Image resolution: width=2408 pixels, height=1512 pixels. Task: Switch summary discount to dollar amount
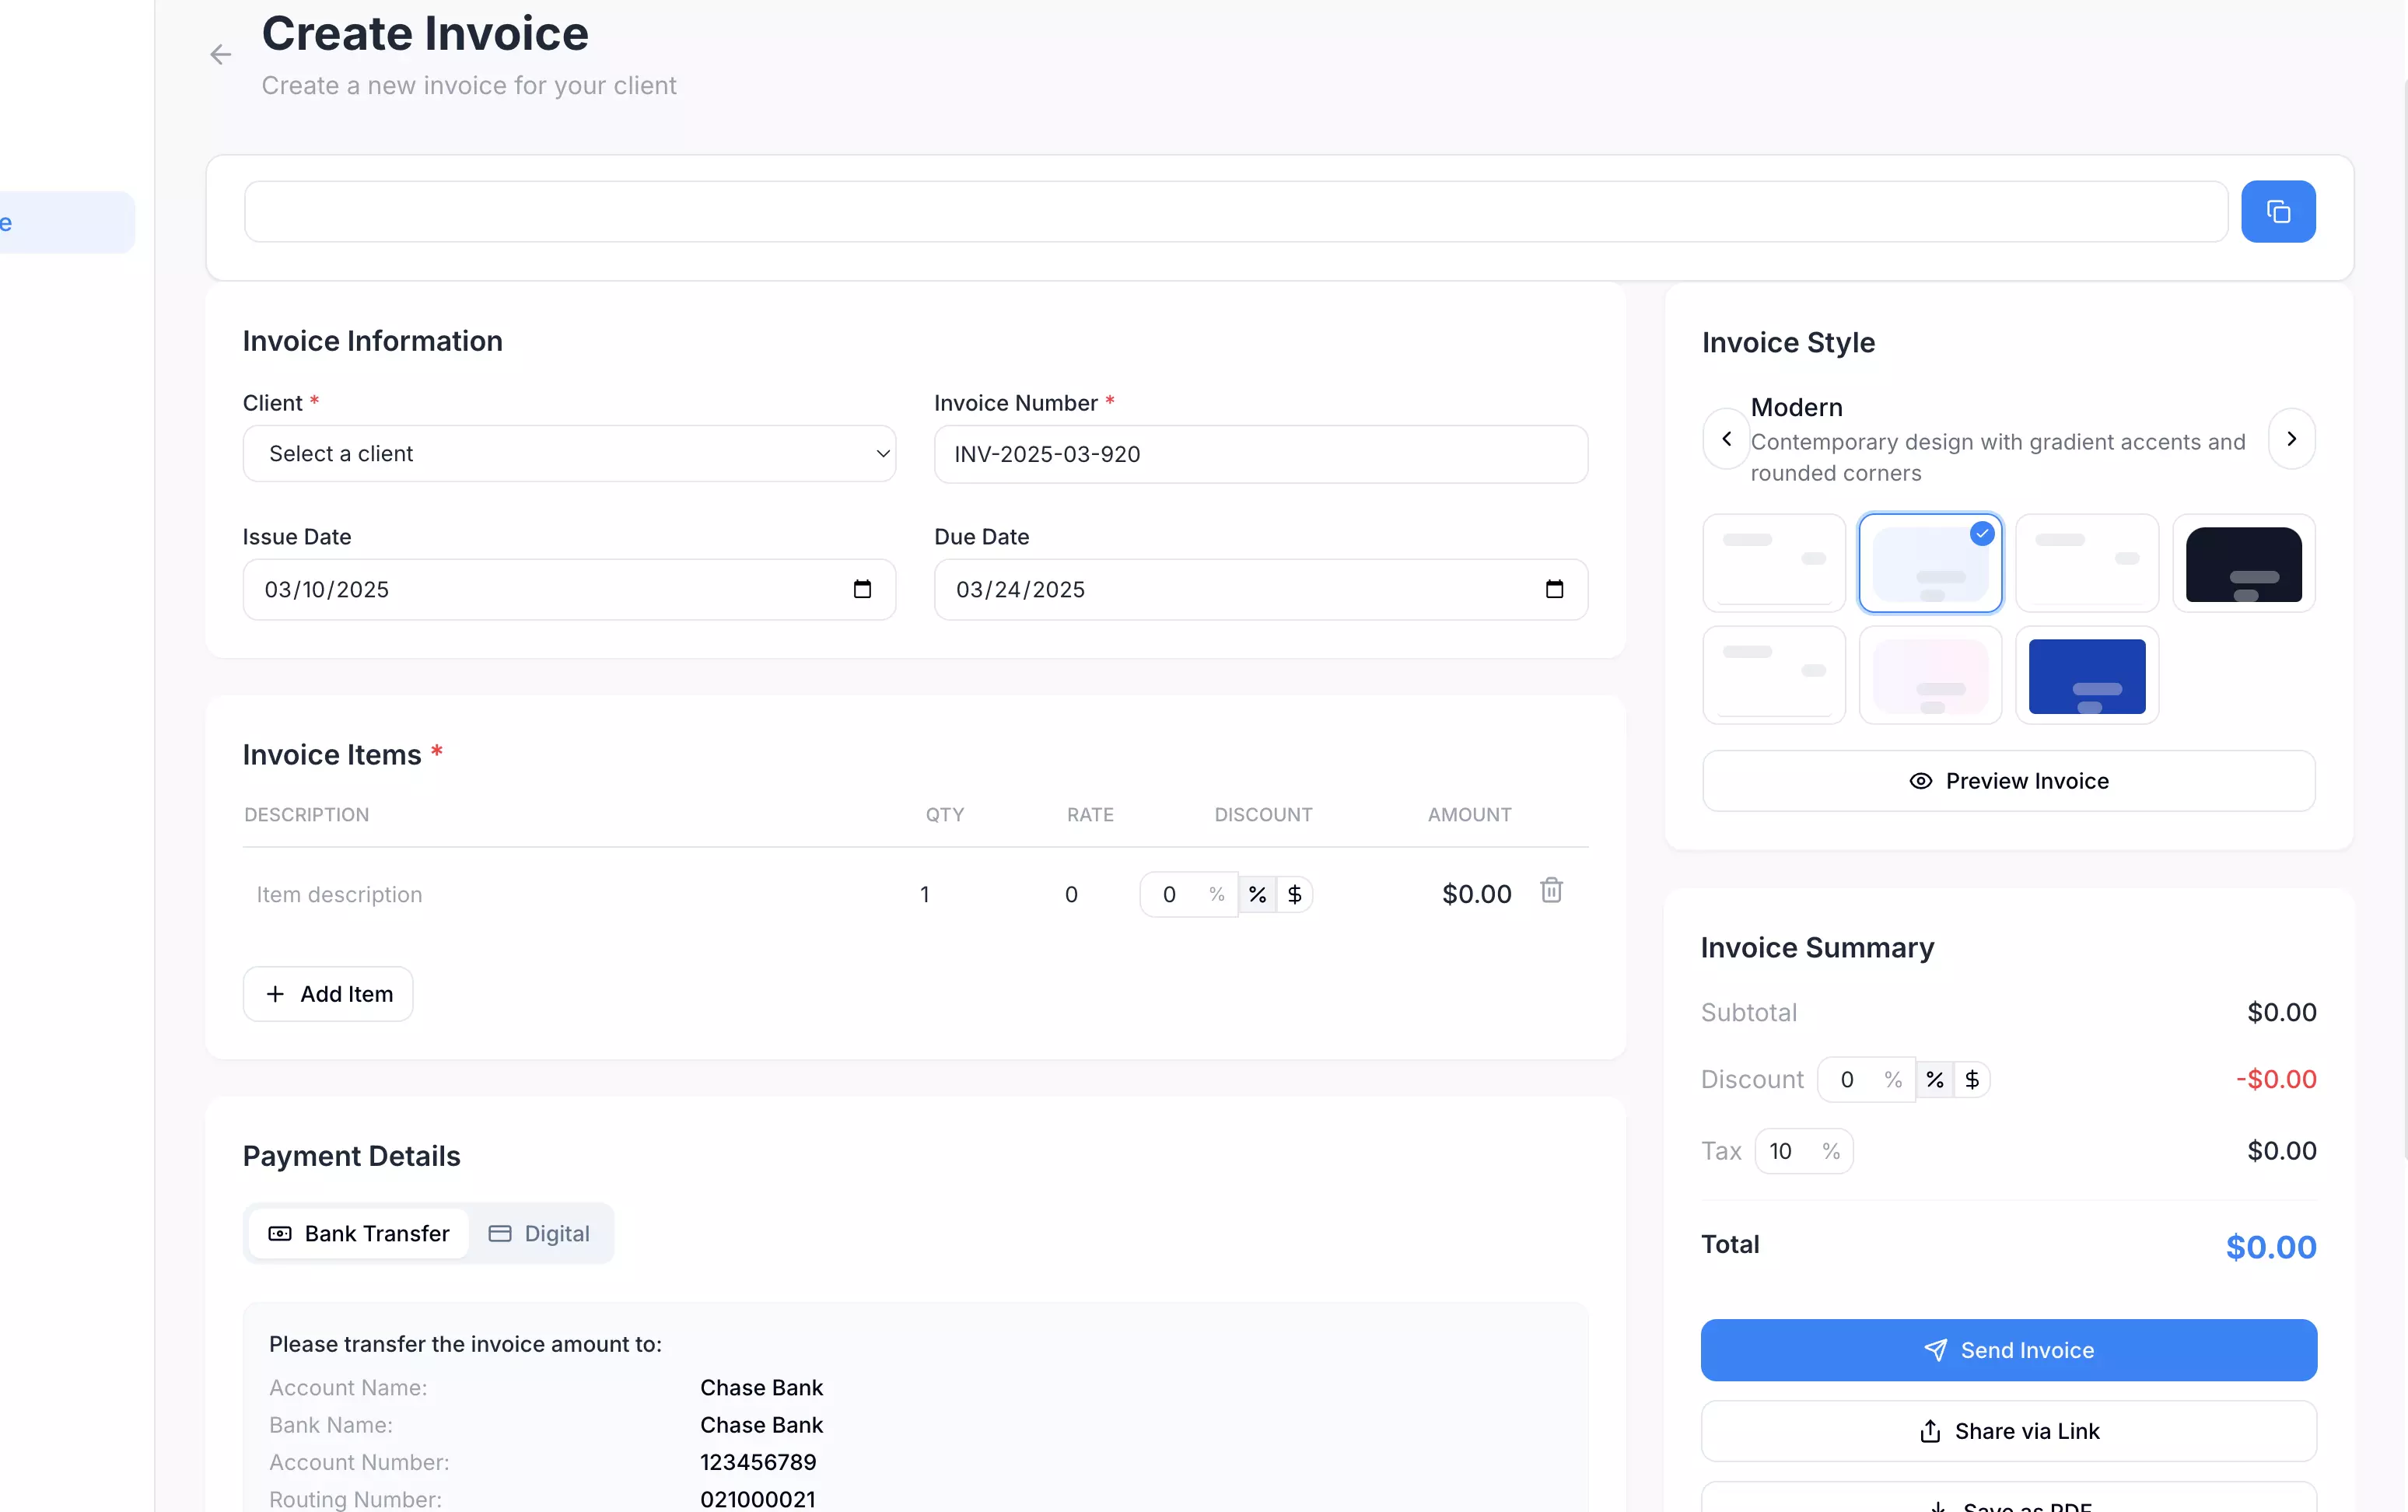click(1971, 1079)
